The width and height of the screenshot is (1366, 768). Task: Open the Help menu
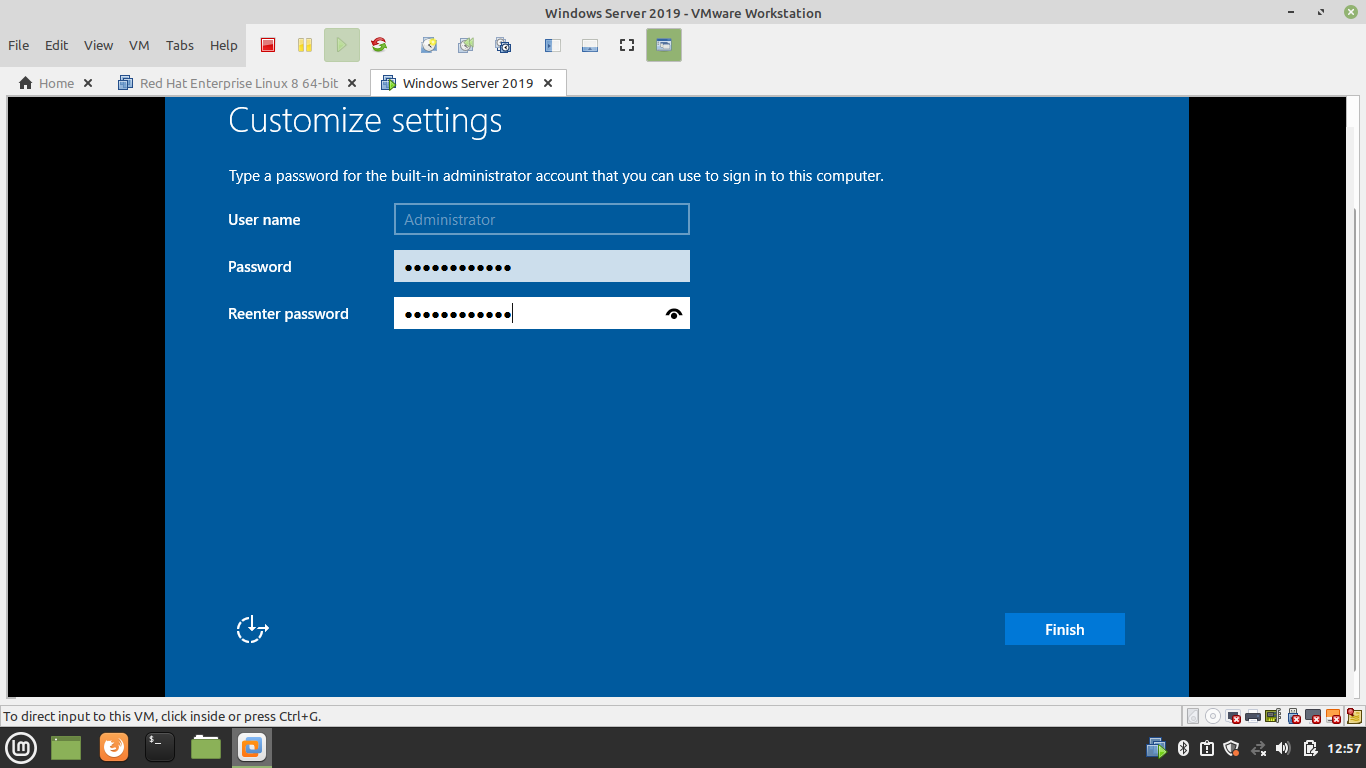224,45
